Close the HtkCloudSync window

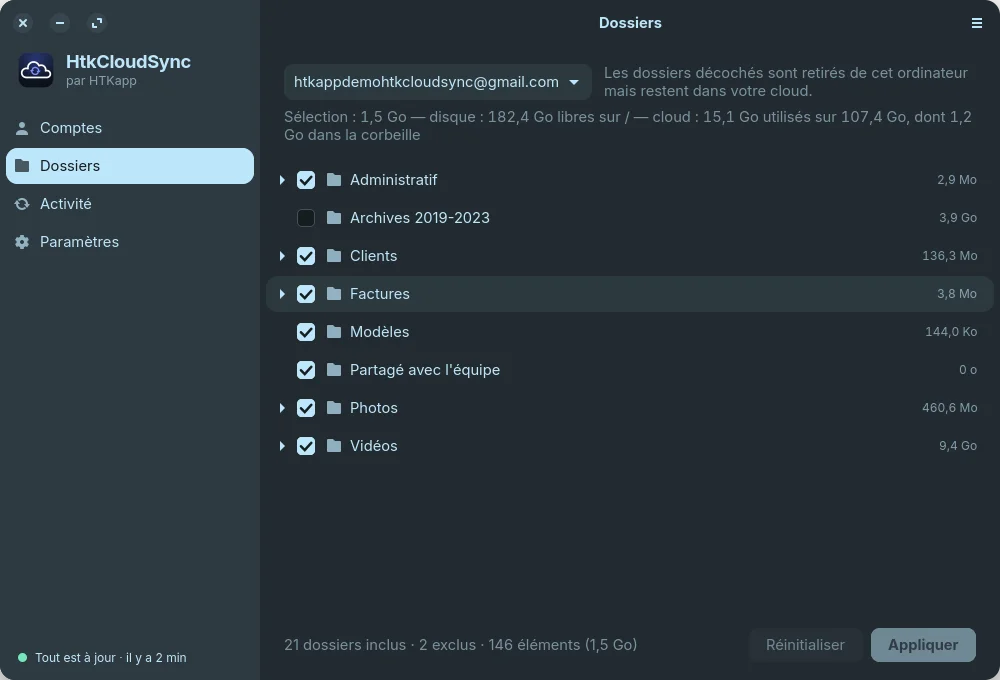point(23,23)
